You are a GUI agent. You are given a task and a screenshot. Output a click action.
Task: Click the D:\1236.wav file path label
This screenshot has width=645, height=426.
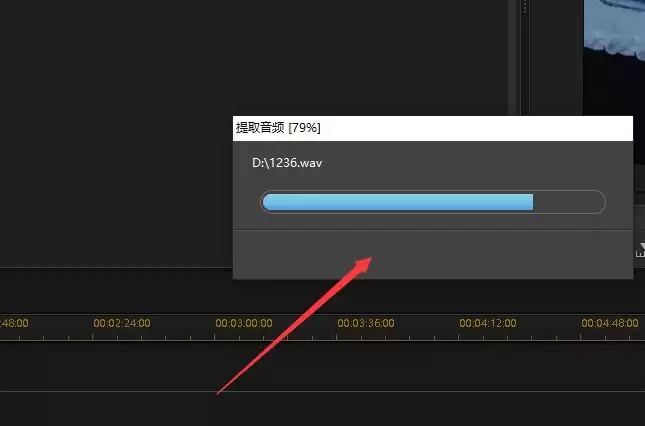pyautogui.click(x=287, y=163)
